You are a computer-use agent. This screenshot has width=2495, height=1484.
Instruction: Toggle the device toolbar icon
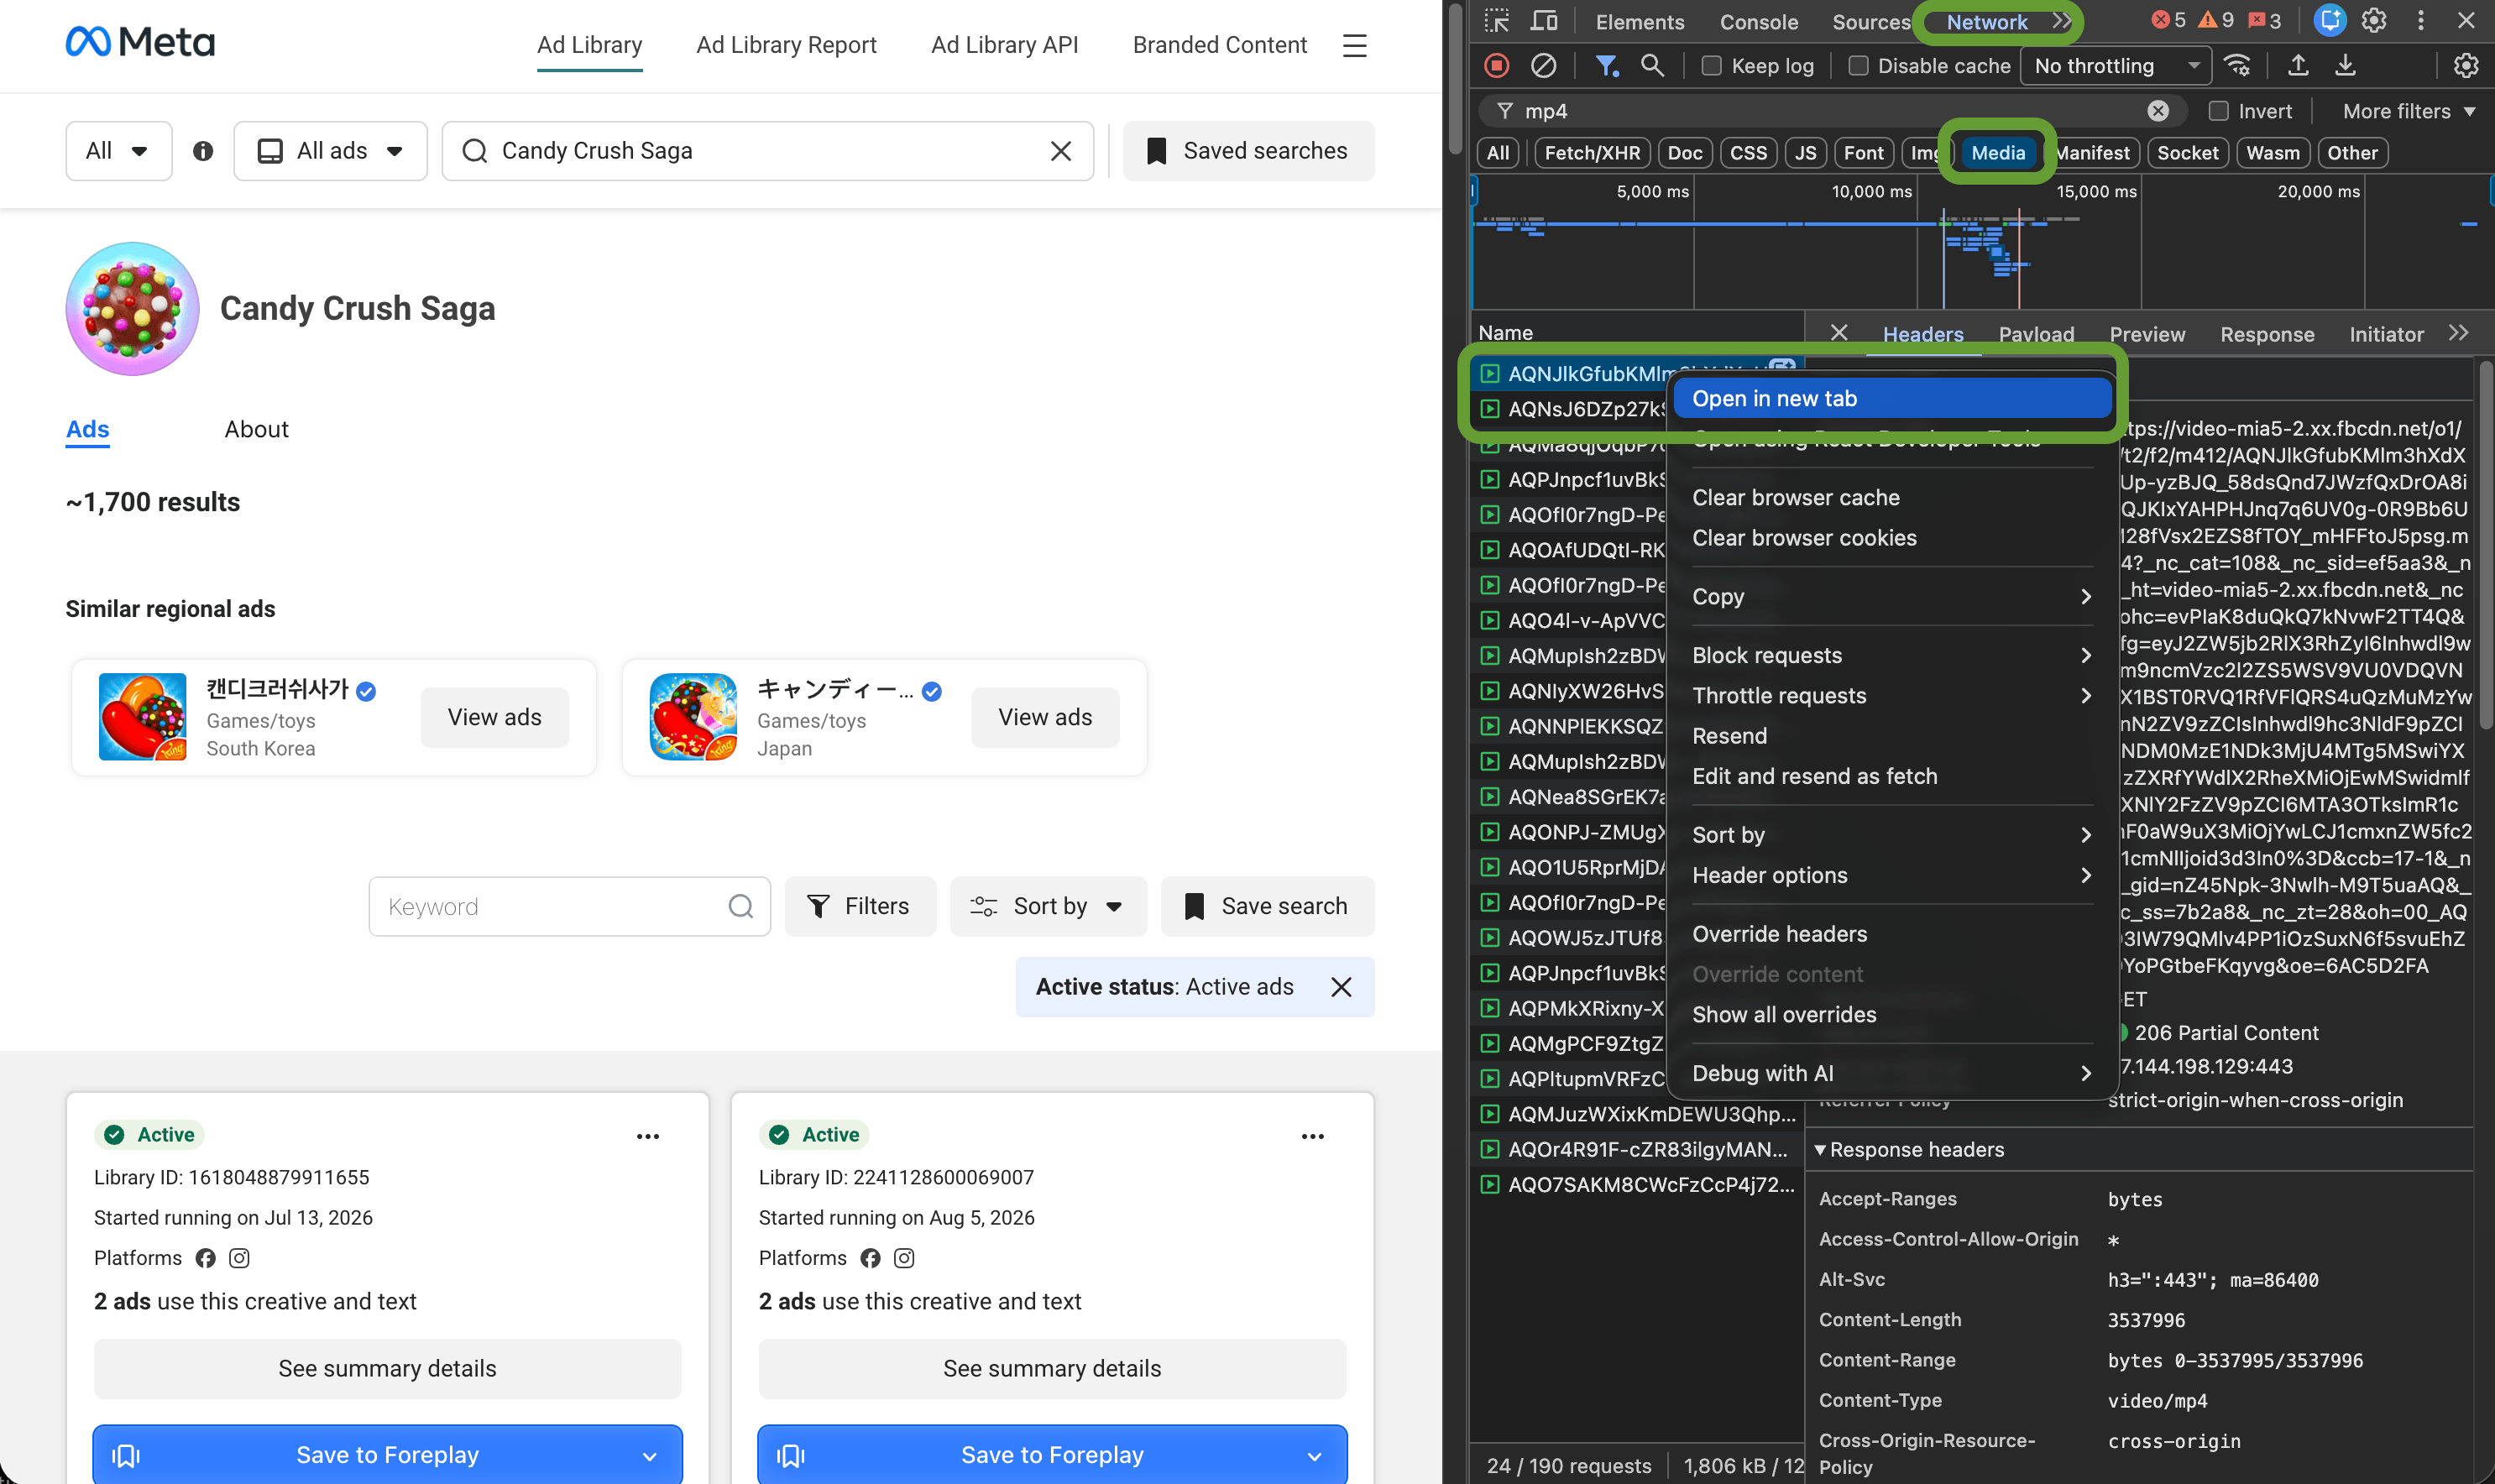(x=1545, y=21)
